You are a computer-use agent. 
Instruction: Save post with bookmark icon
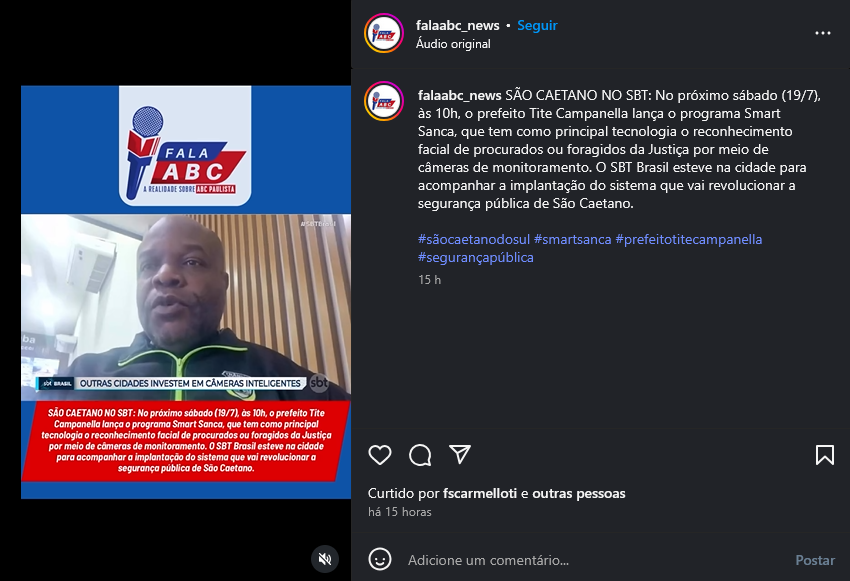click(x=825, y=455)
